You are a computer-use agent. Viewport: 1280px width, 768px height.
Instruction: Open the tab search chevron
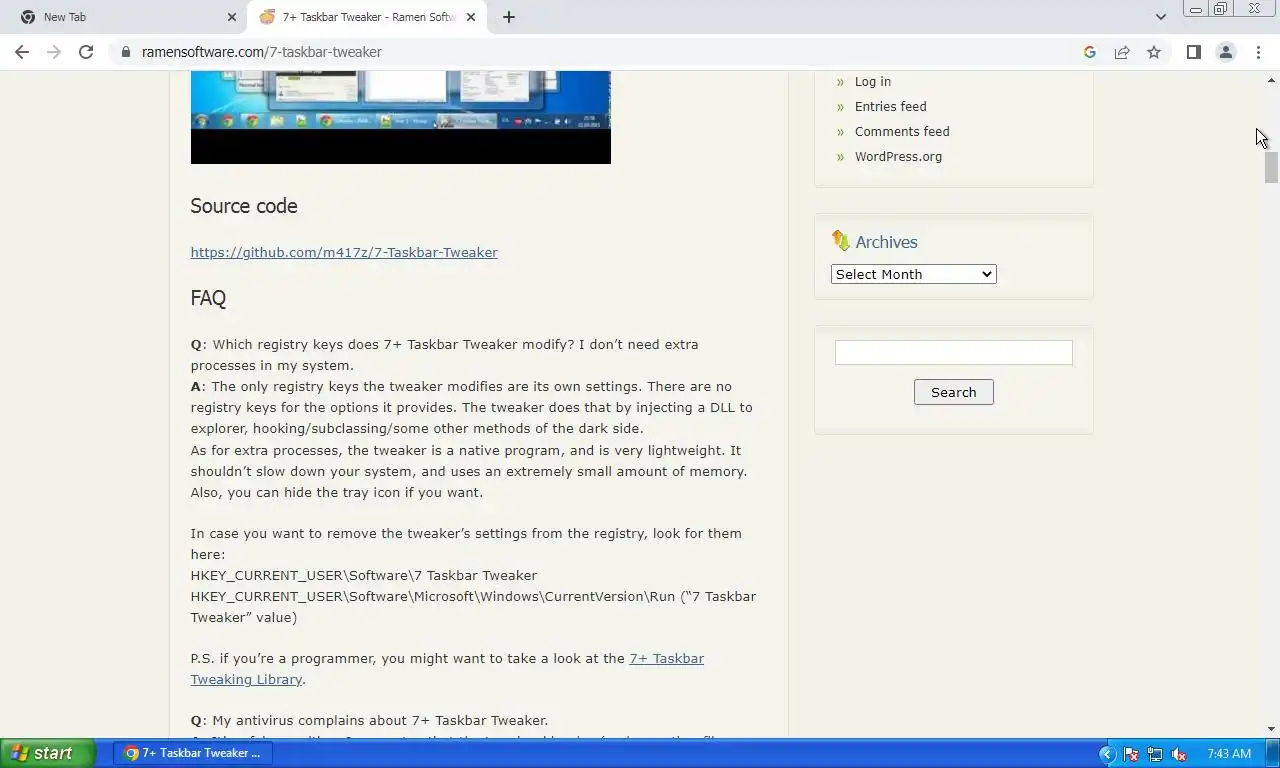tap(1160, 17)
